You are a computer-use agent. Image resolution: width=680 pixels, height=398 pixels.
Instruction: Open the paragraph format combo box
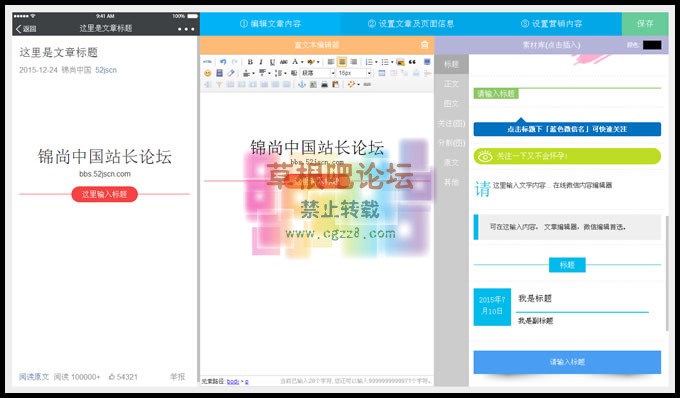pyautogui.click(x=318, y=73)
